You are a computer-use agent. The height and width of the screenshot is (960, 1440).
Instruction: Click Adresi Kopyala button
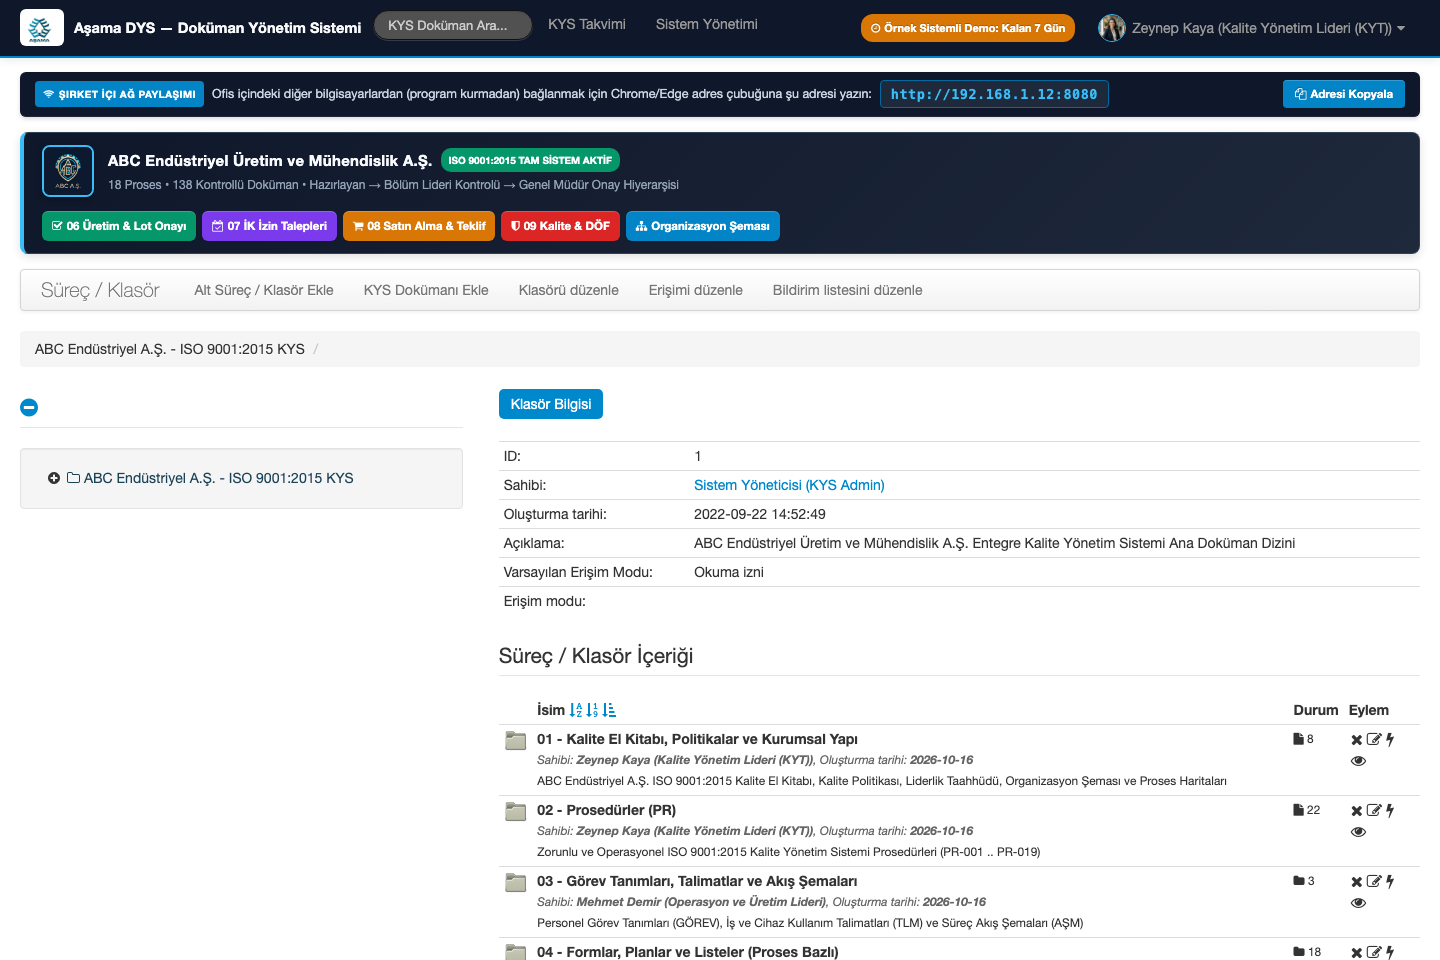(1344, 94)
